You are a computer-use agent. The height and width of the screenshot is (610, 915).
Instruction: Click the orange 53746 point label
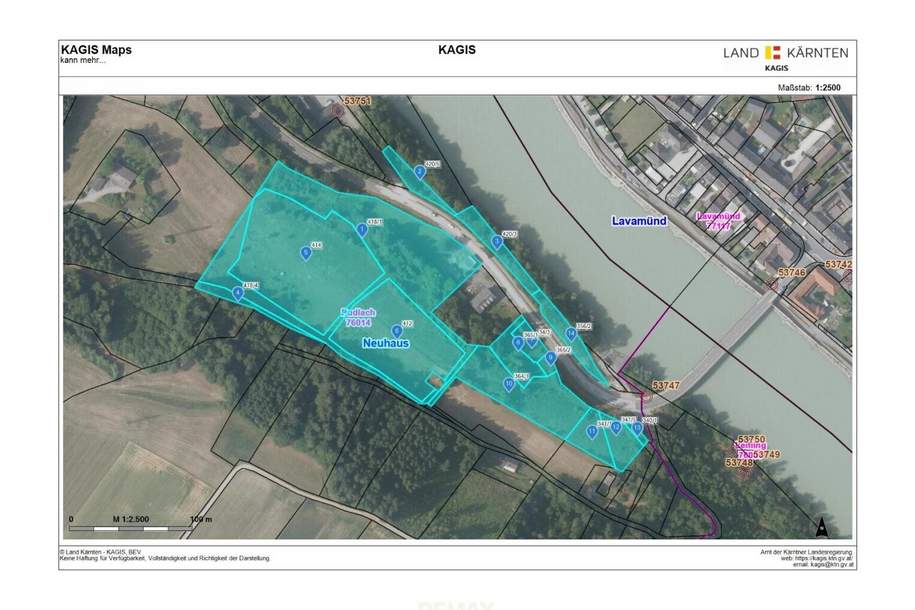click(x=791, y=273)
